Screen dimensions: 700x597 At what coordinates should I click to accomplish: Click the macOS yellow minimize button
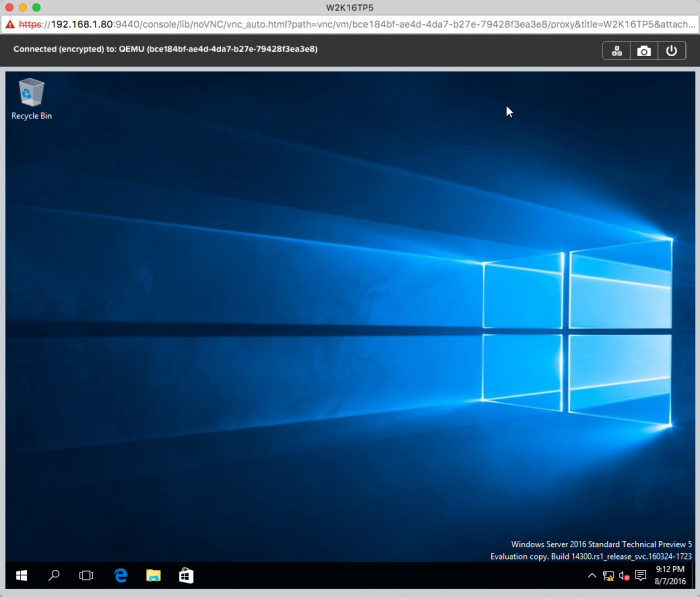[23, 7]
